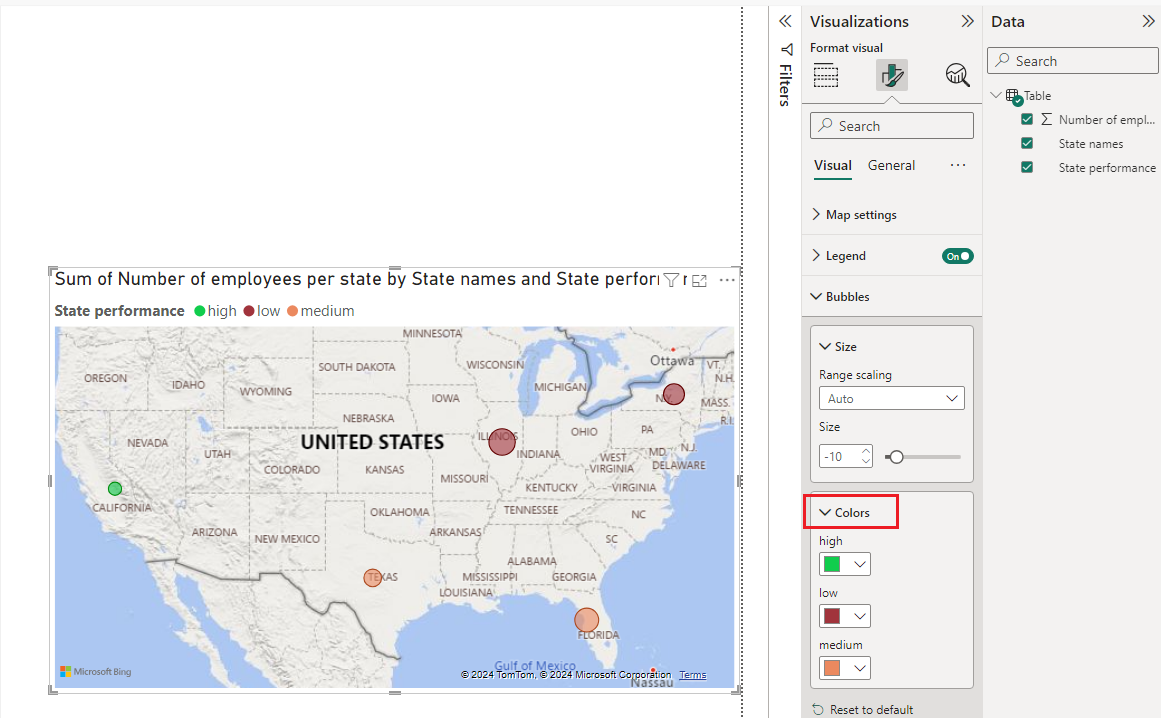Click the dark red low color swatch
The image size is (1161, 718).
click(832, 616)
